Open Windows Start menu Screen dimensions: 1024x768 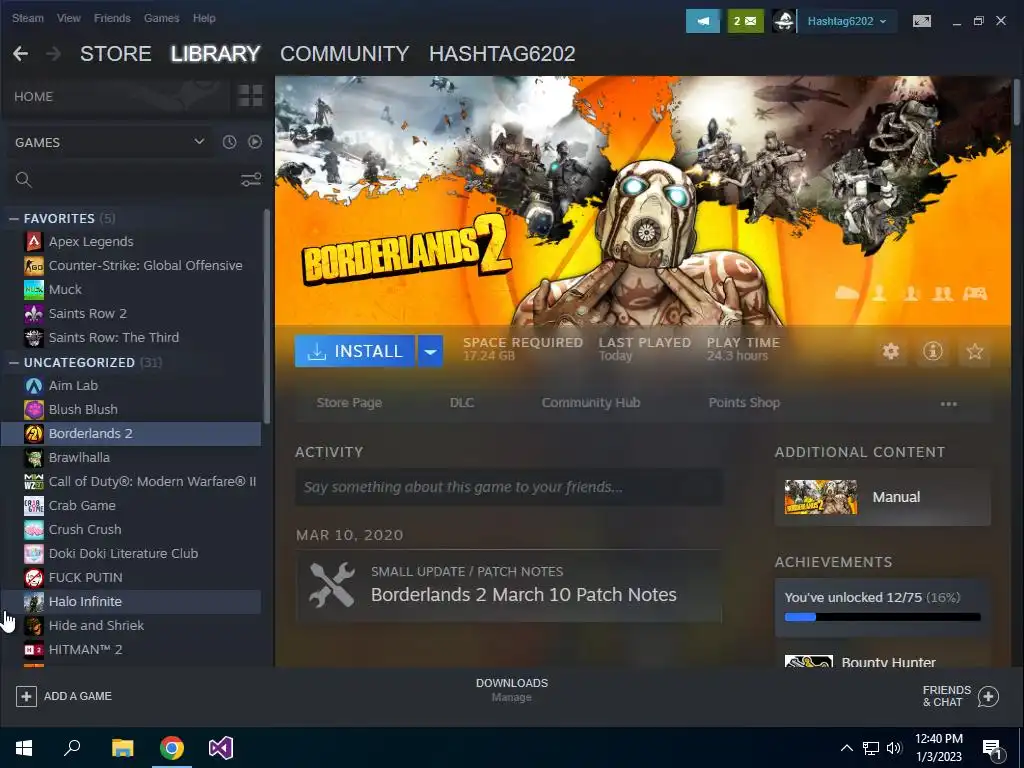click(24, 748)
